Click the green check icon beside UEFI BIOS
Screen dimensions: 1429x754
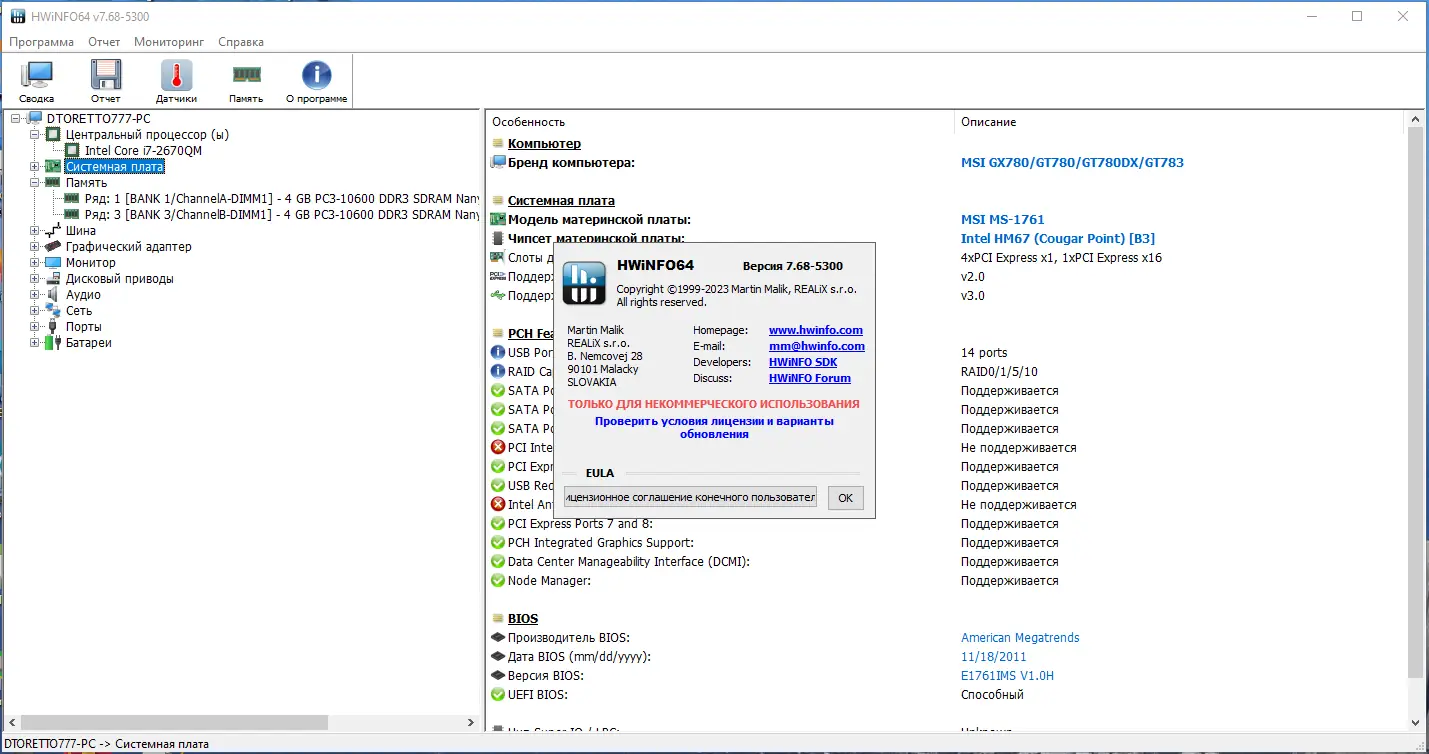[498, 695]
